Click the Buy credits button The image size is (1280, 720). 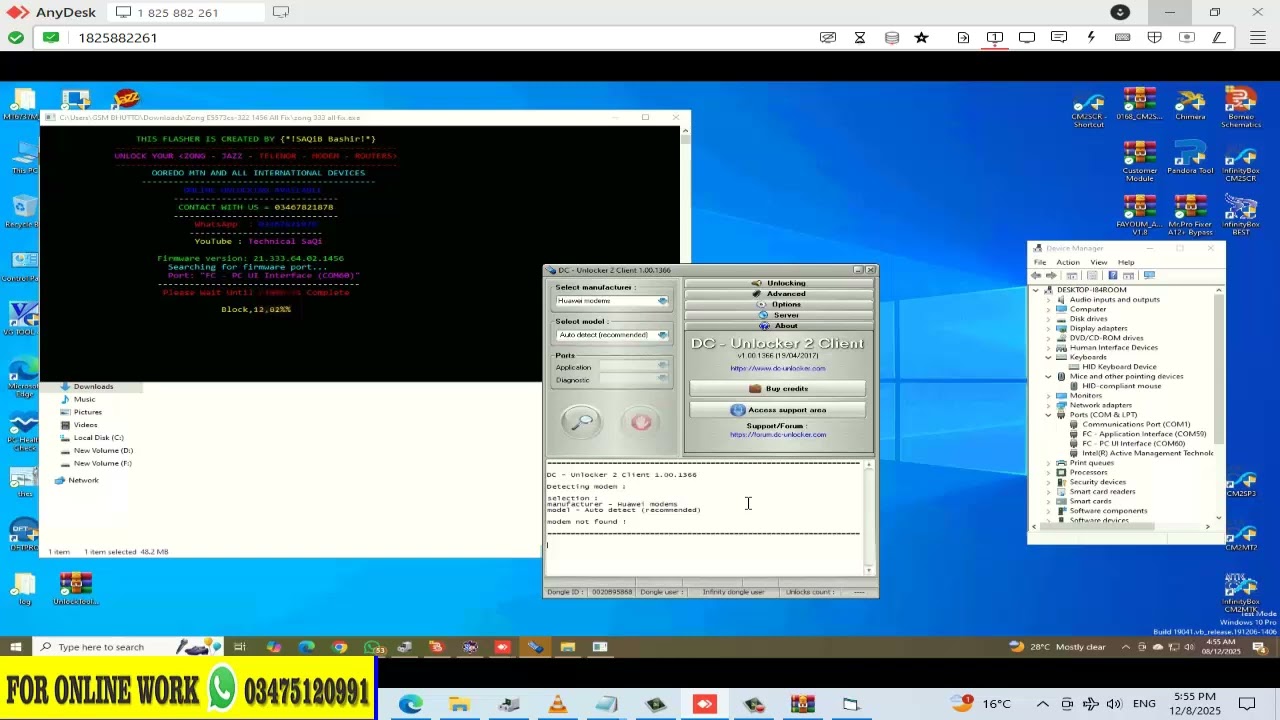[x=778, y=389]
